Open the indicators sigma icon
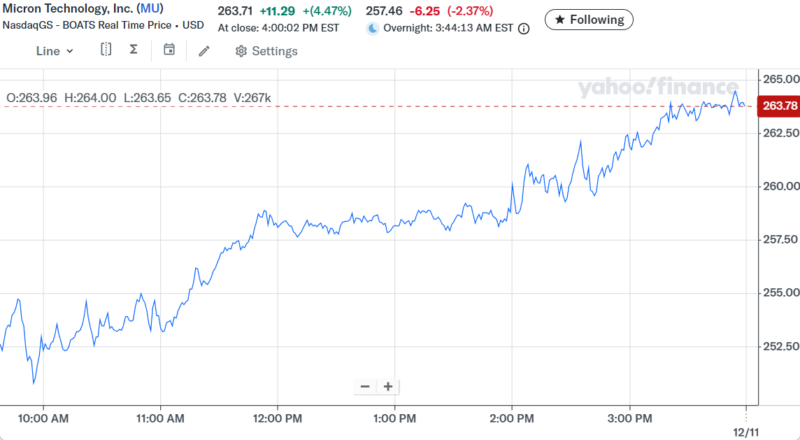 click(x=134, y=50)
